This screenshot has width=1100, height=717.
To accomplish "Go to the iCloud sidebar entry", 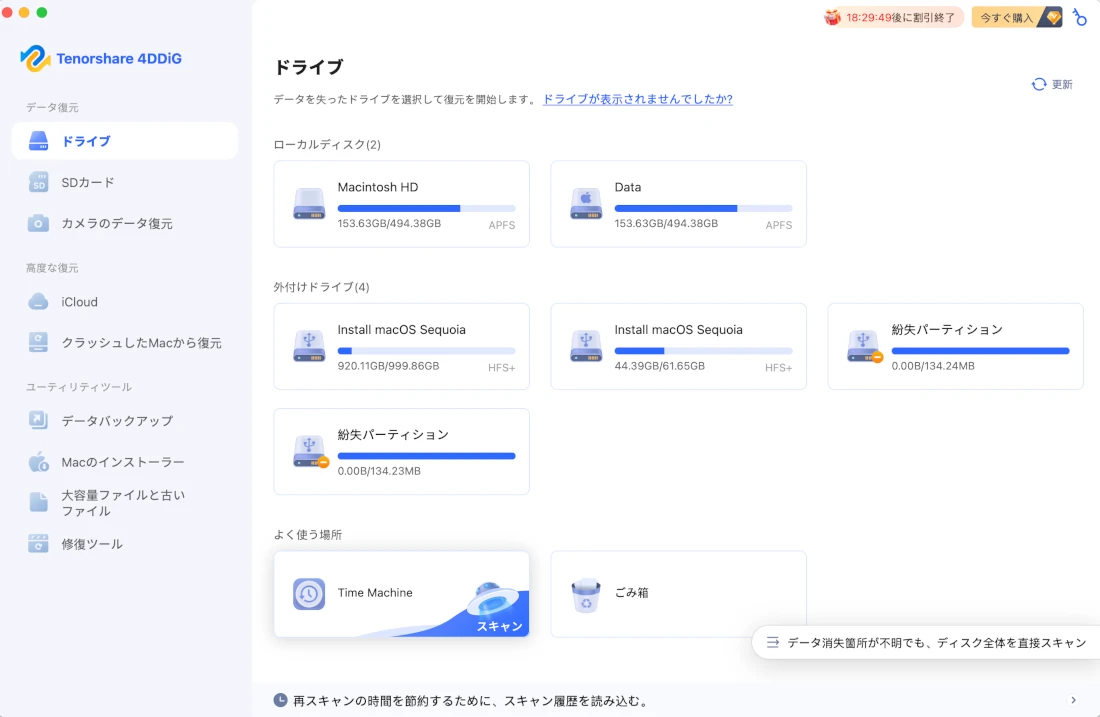I will pyautogui.click(x=125, y=302).
